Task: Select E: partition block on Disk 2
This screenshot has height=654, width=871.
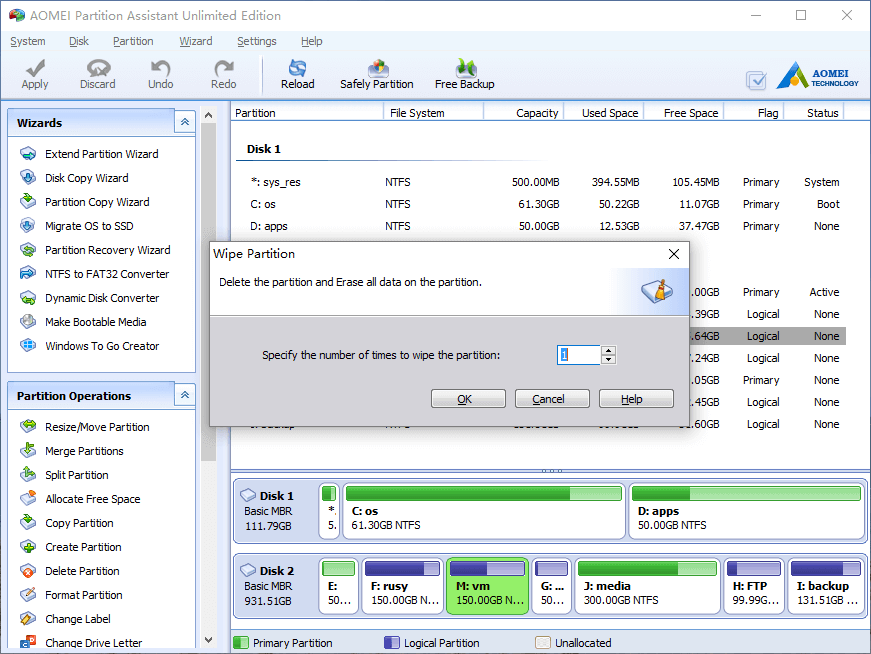Action: pyautogui.click(x=338, y=586)
